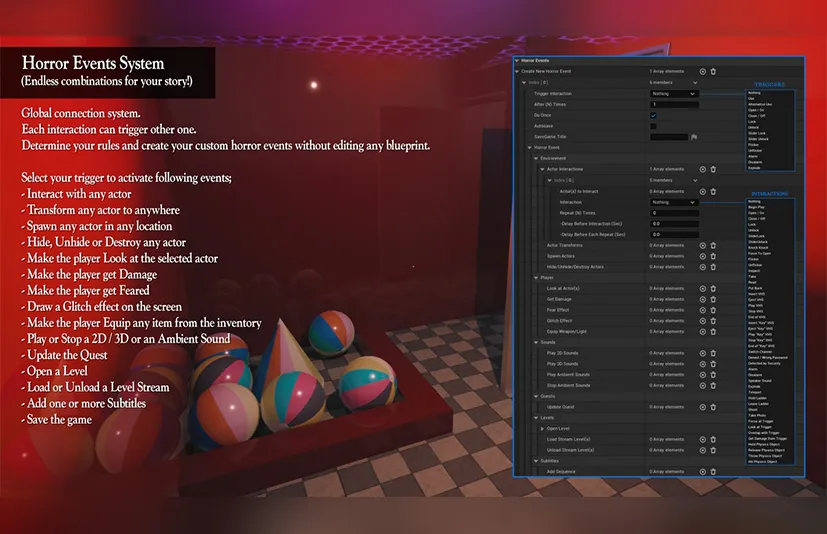Open the Trigger Interaction dropdown
This screenshot has width=827, height=534.
(x=674, y=94)
